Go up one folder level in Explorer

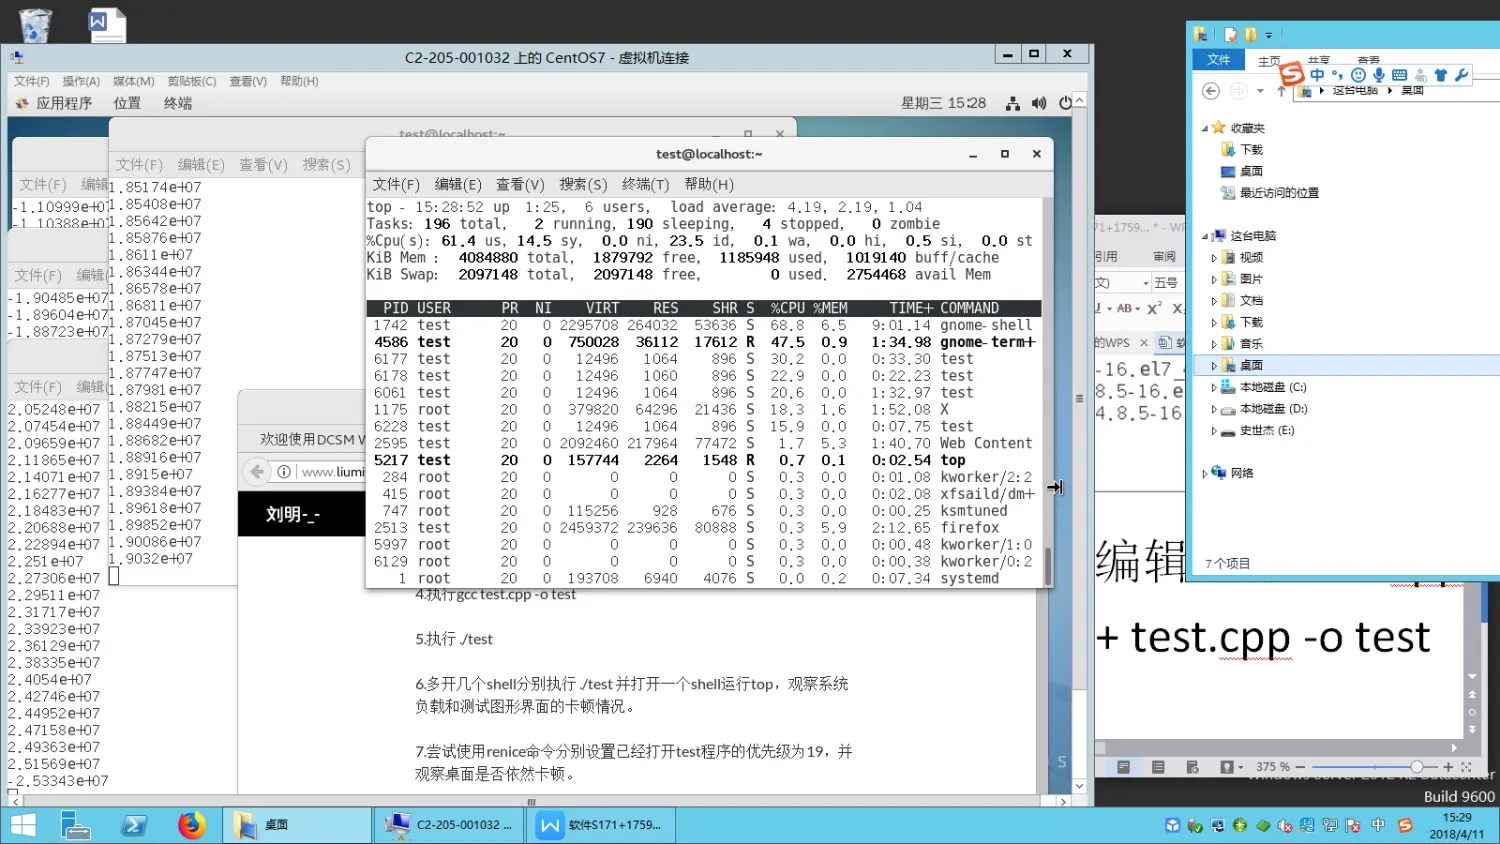point(1281,91)
